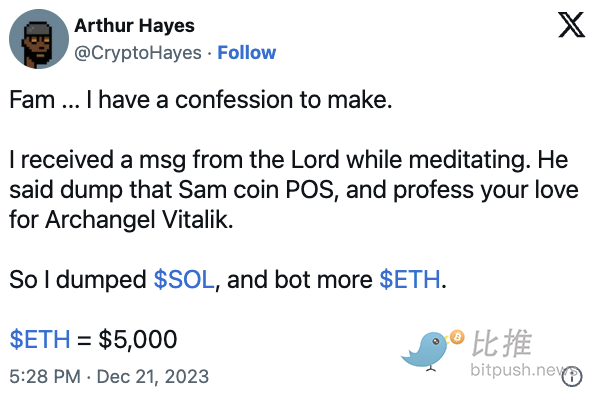The height and width of the screenshot is (397, 598).
Task: Click the tweet info circle icon
Action: [x=572, y=377]
